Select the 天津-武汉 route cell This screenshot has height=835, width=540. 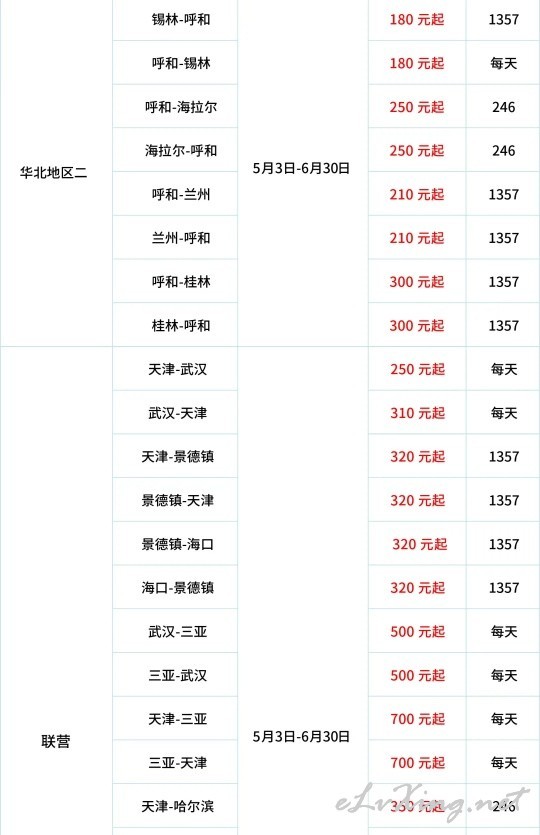[178, 369]
